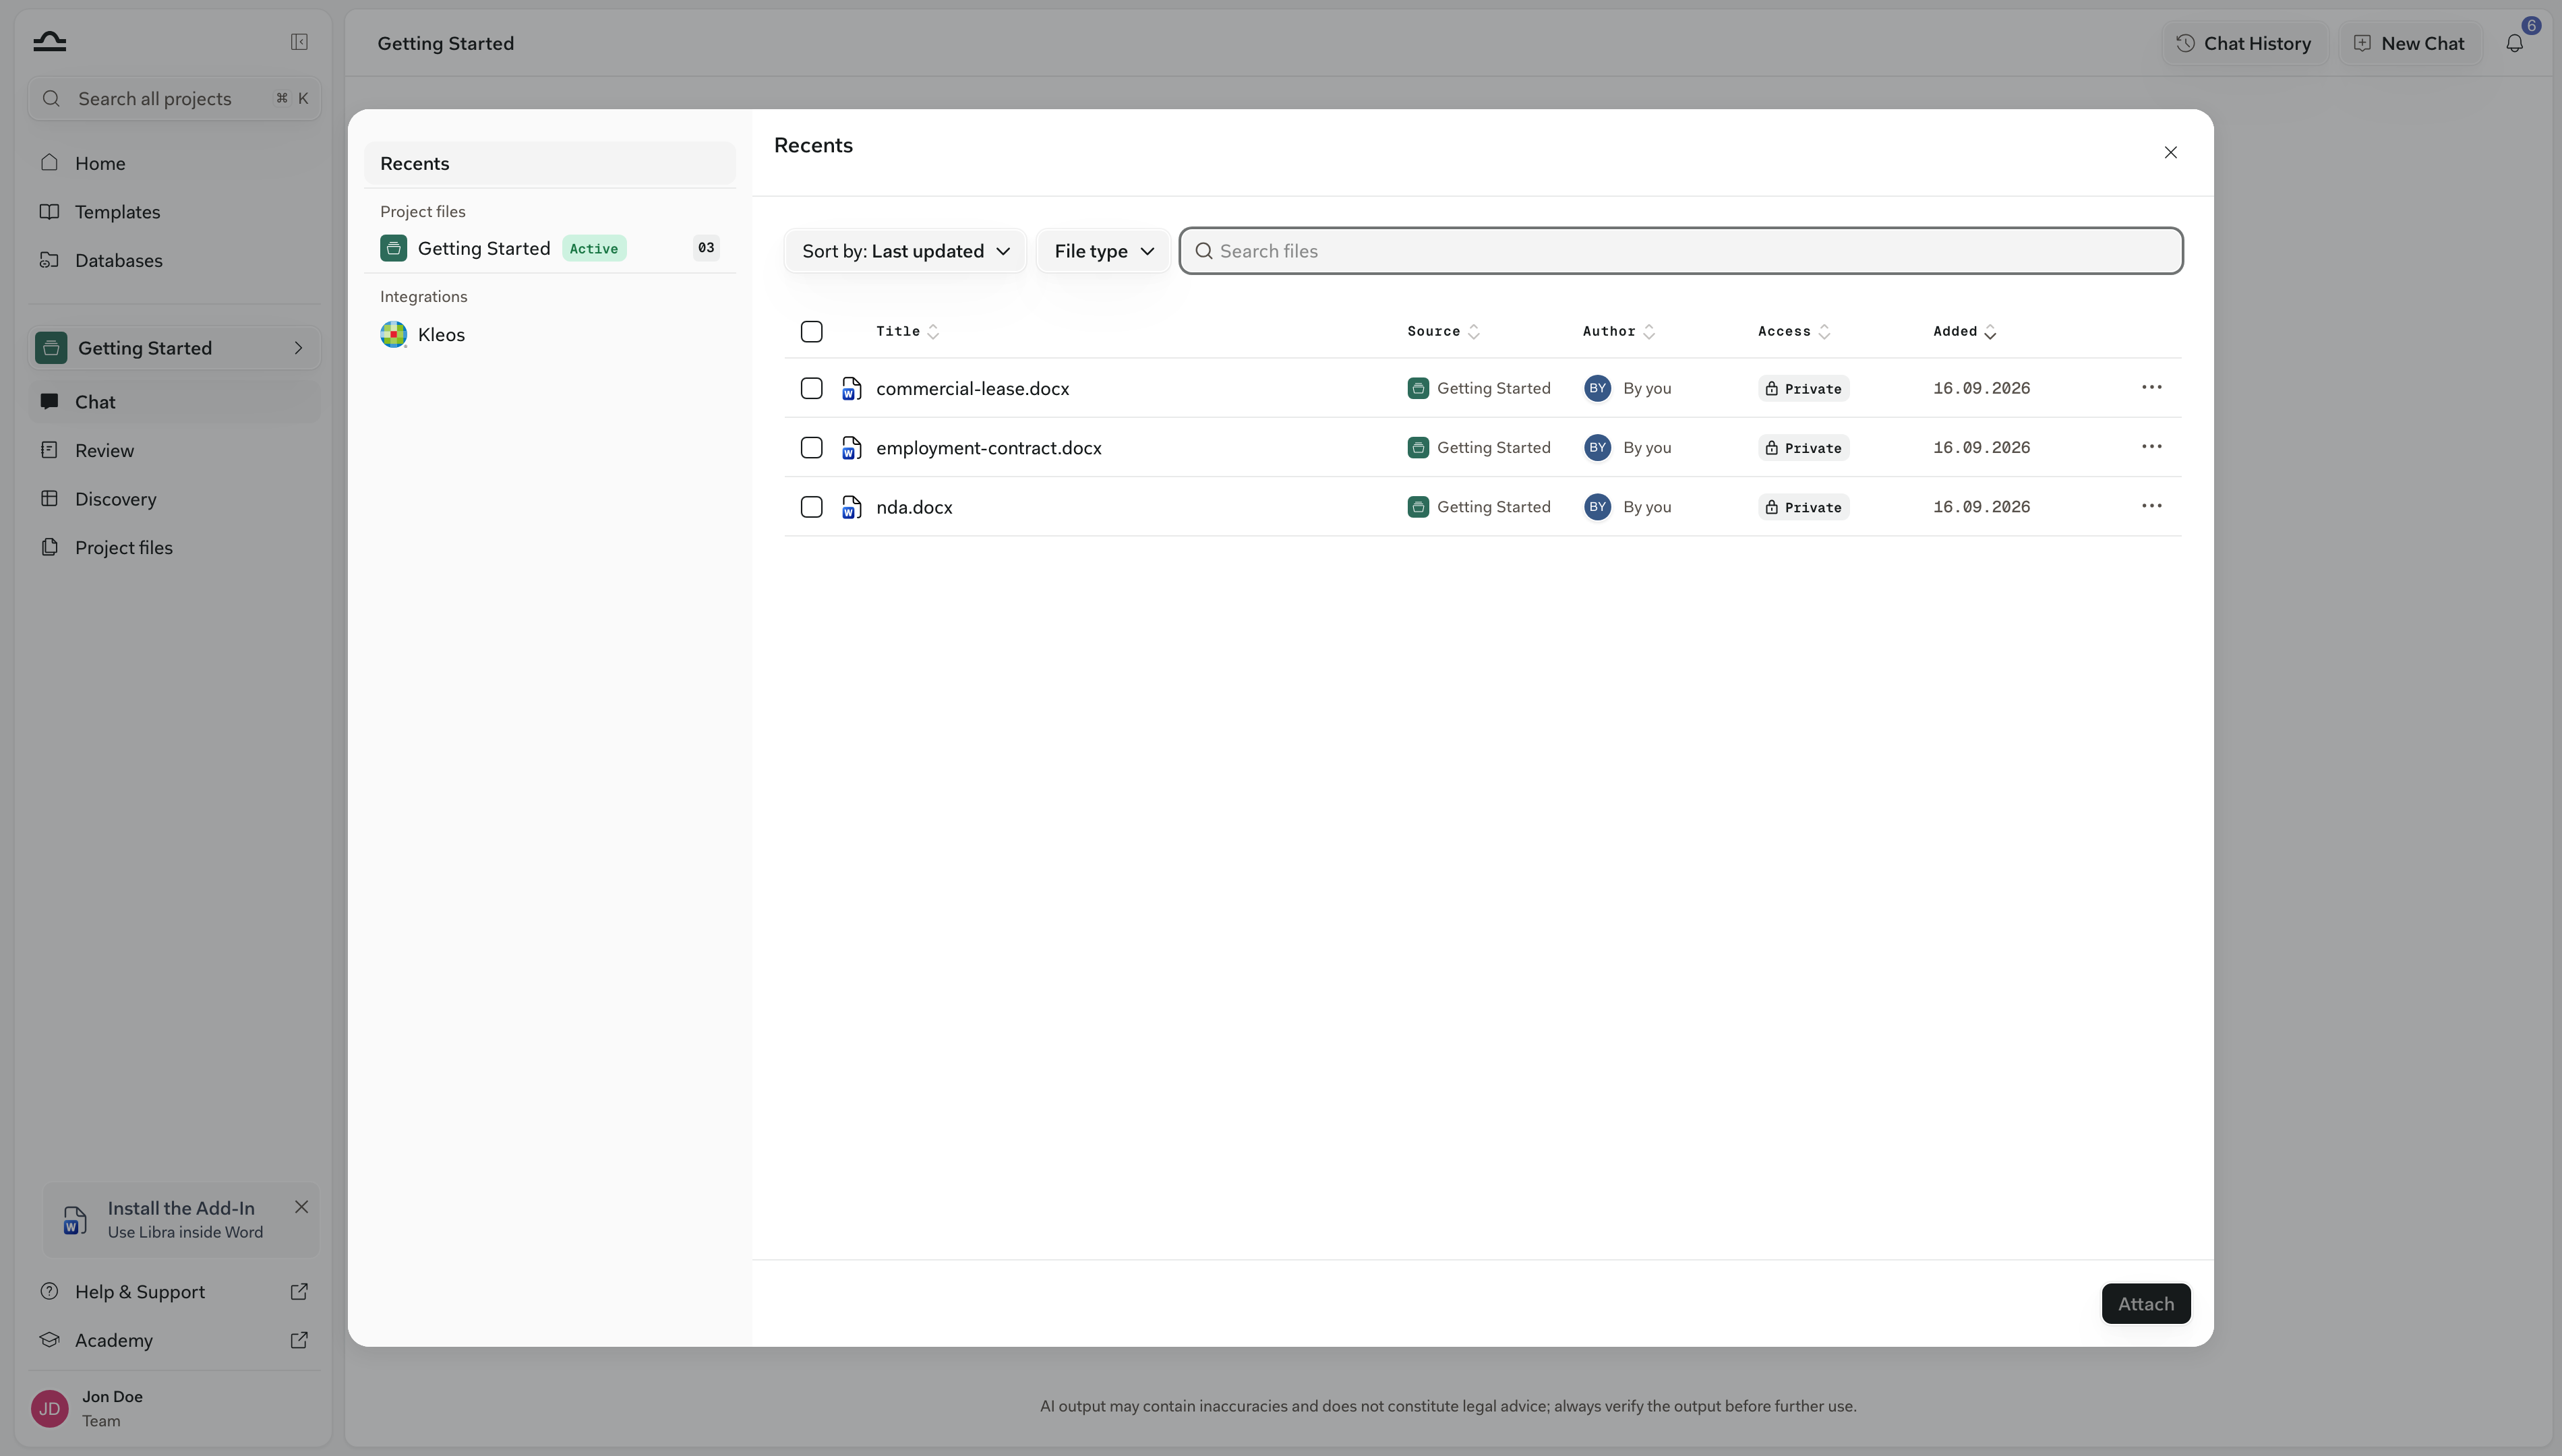Click the Review icon in sidebar
The image size is (2562, 1456).
click(x=49, y=450)
